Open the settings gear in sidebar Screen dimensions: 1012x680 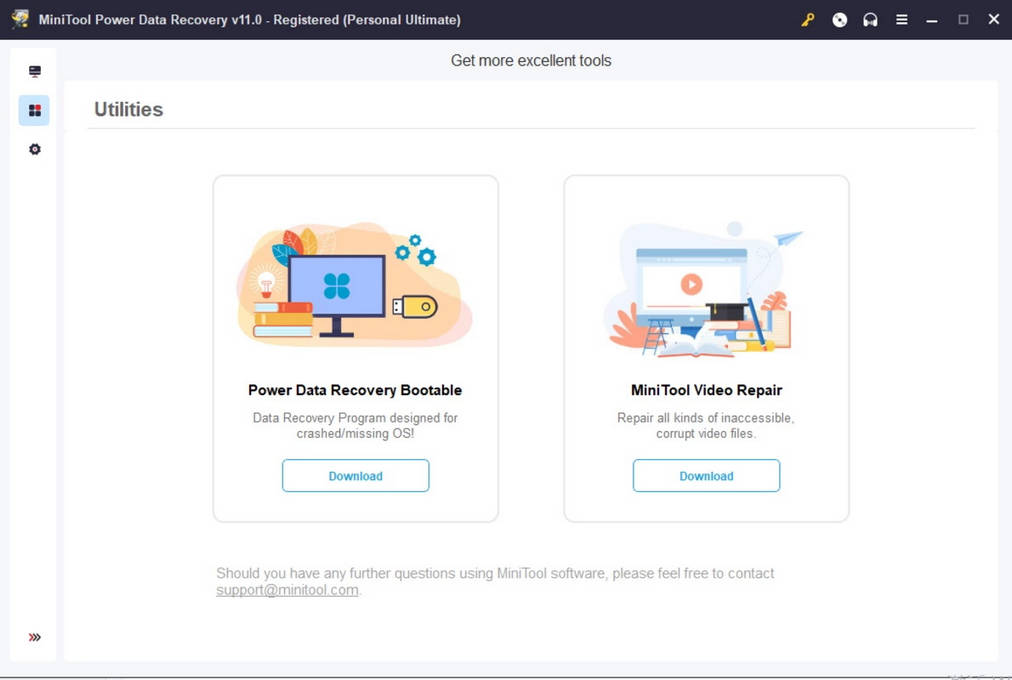pyautogui.click(x=35, y=149)
